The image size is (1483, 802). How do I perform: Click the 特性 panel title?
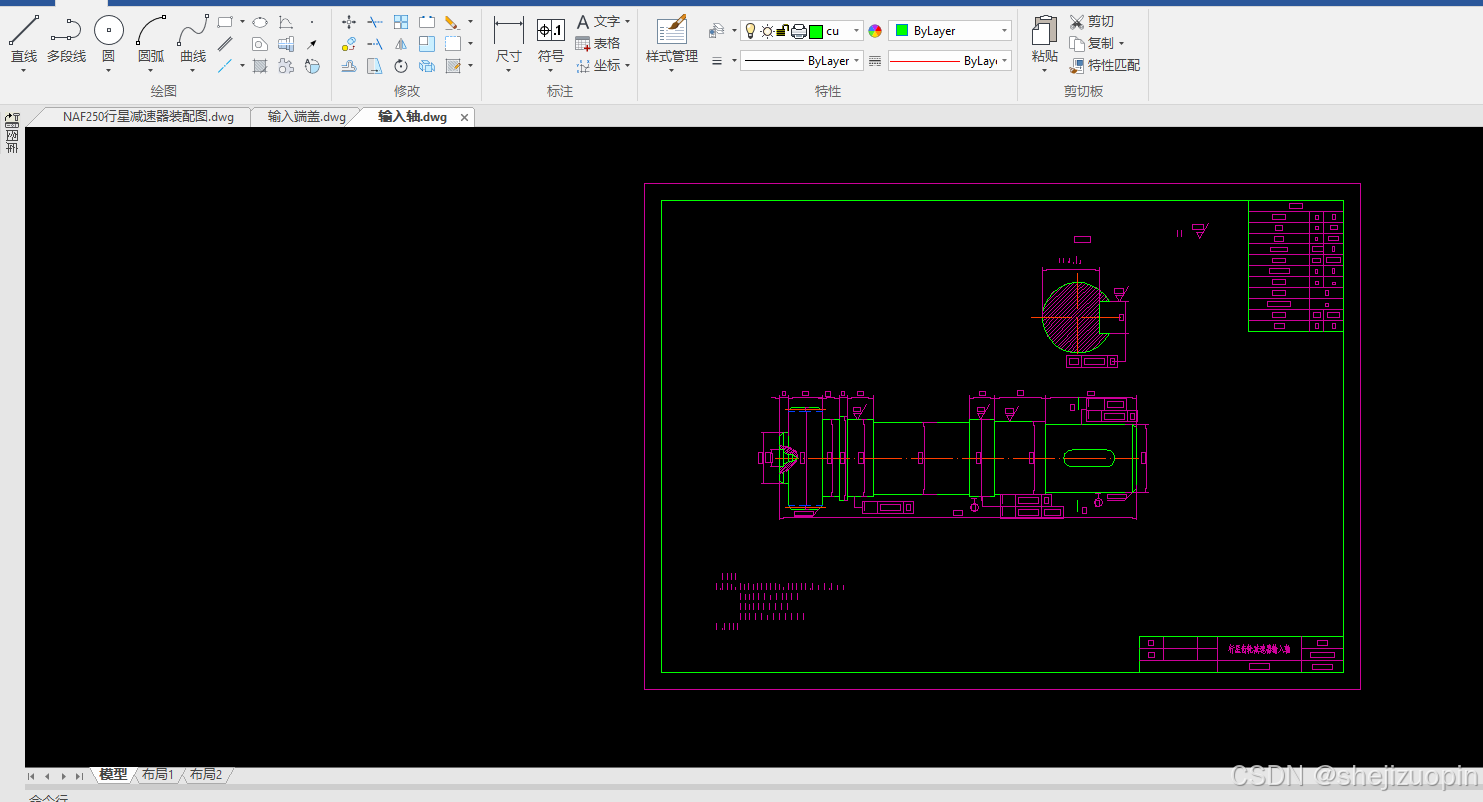pos(828,91)
